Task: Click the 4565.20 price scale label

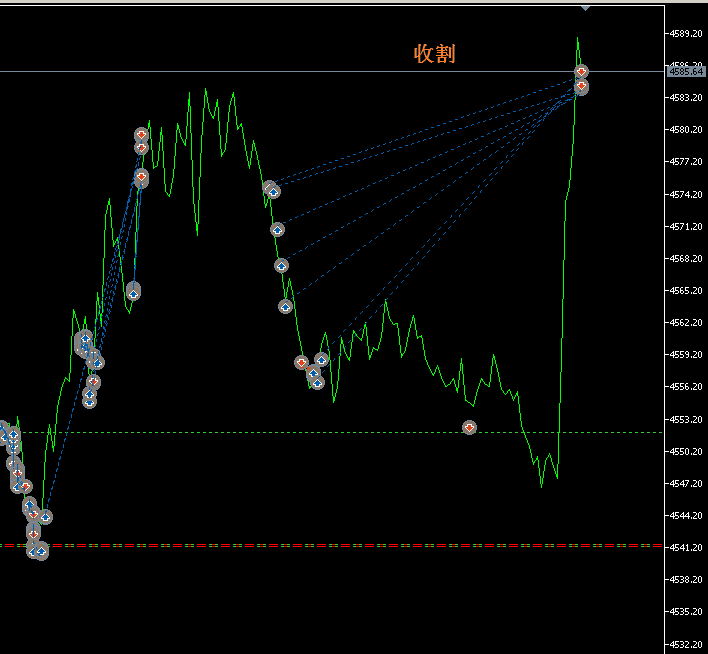Action: [x=686, y=291]
